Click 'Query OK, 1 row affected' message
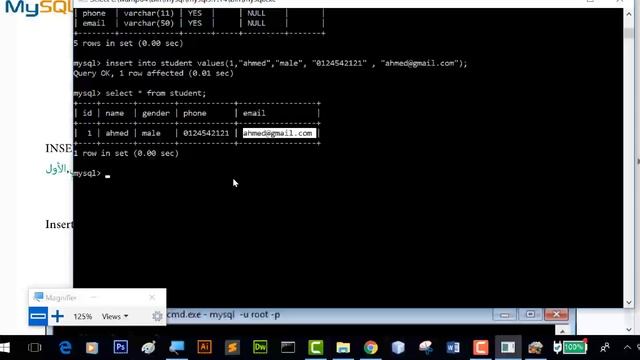Image resolution: width=640 pixels, height=360 pixels. 153,73
